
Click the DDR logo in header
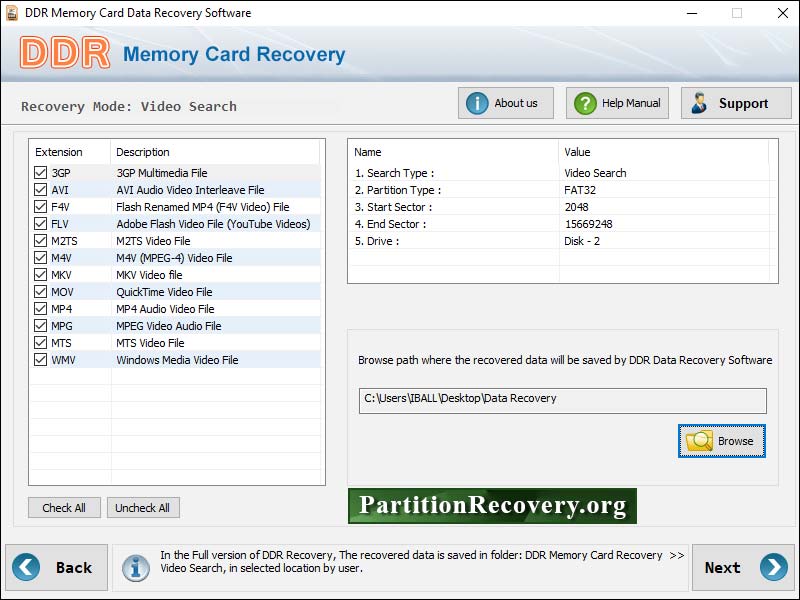(x=65, y=53)
